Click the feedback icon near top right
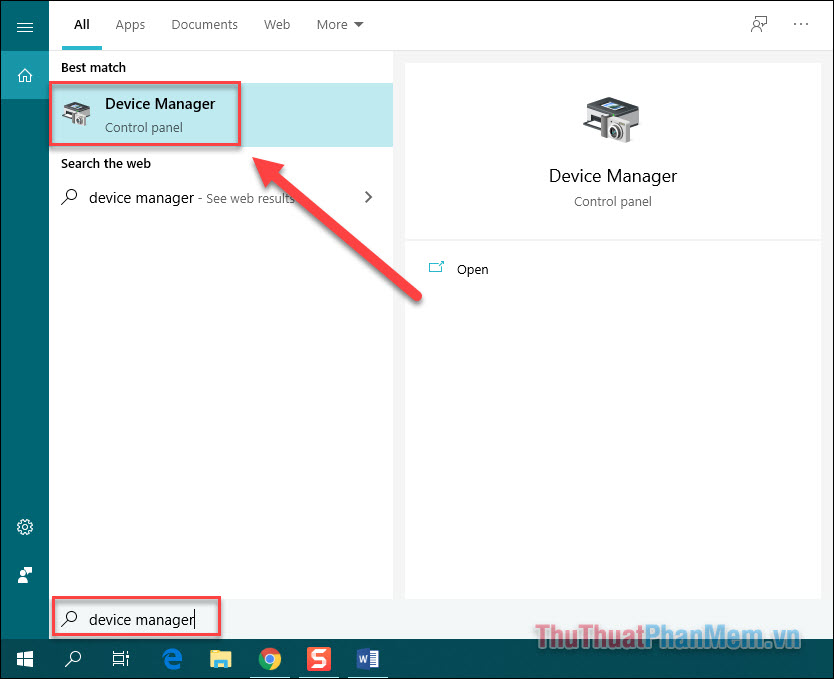This screenshot has height=679, width=834. pos(759,24)
